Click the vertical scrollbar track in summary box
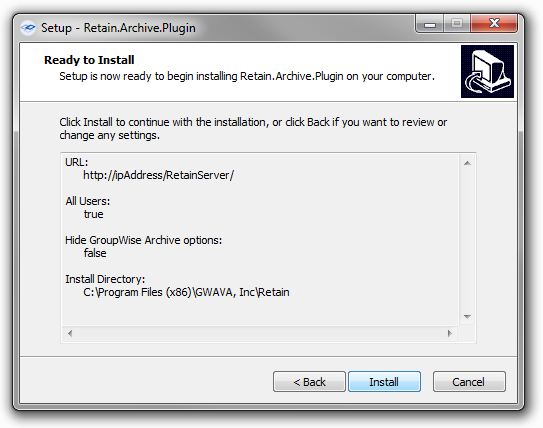This screenshot has height=428, width=543. [x=467, y=240]
